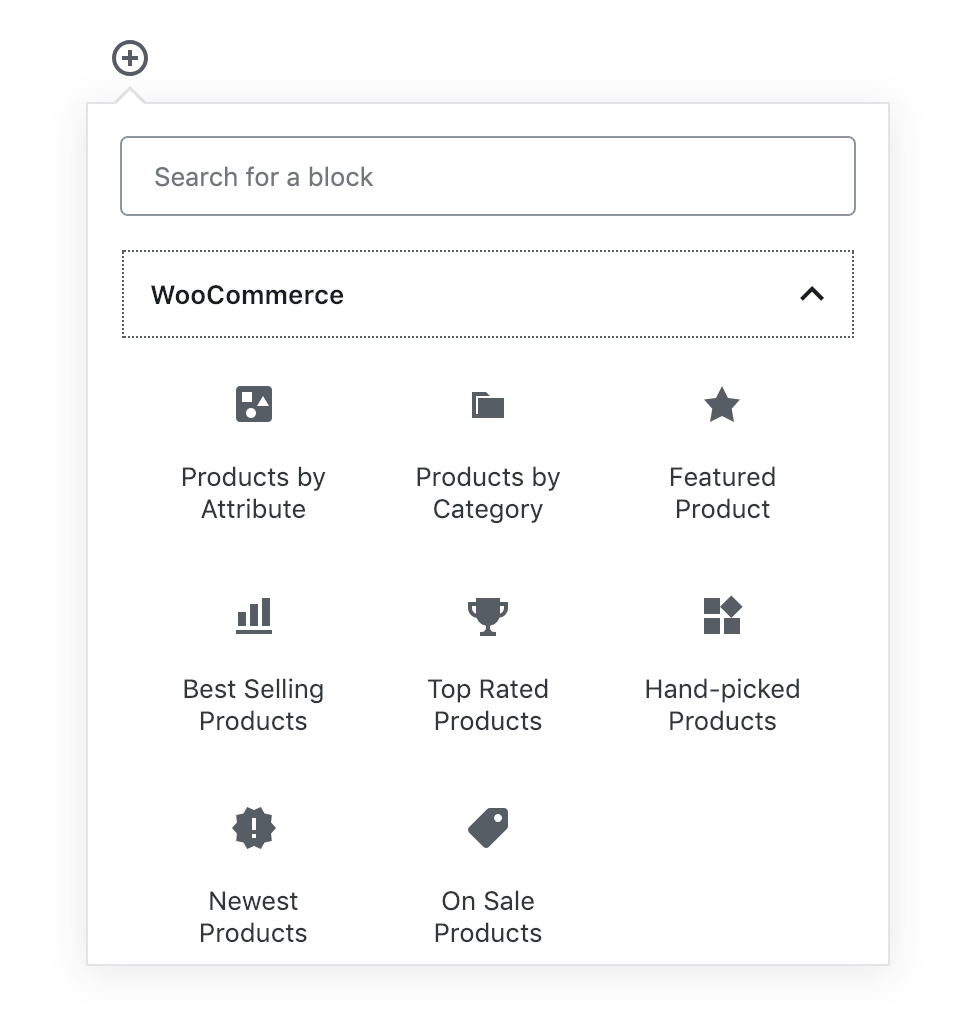The image size is (980, 1026).
Task: Pick the Hand-picked Products blocks icon
Action: [722, 616]
